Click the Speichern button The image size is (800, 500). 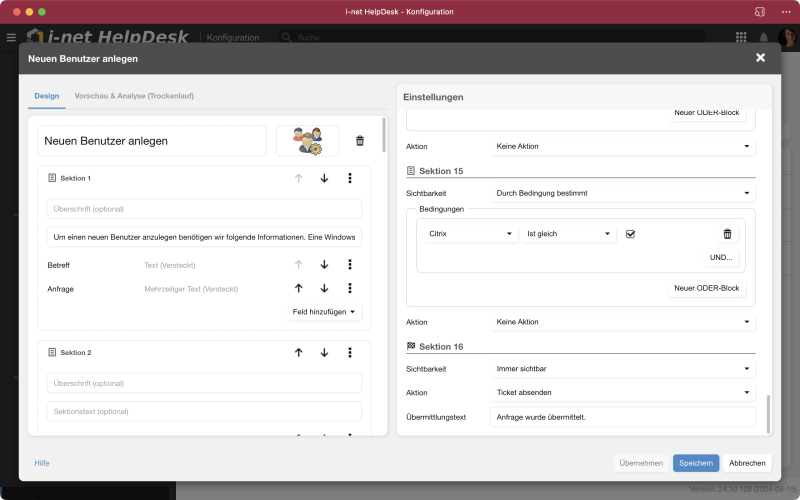point(695,463)
